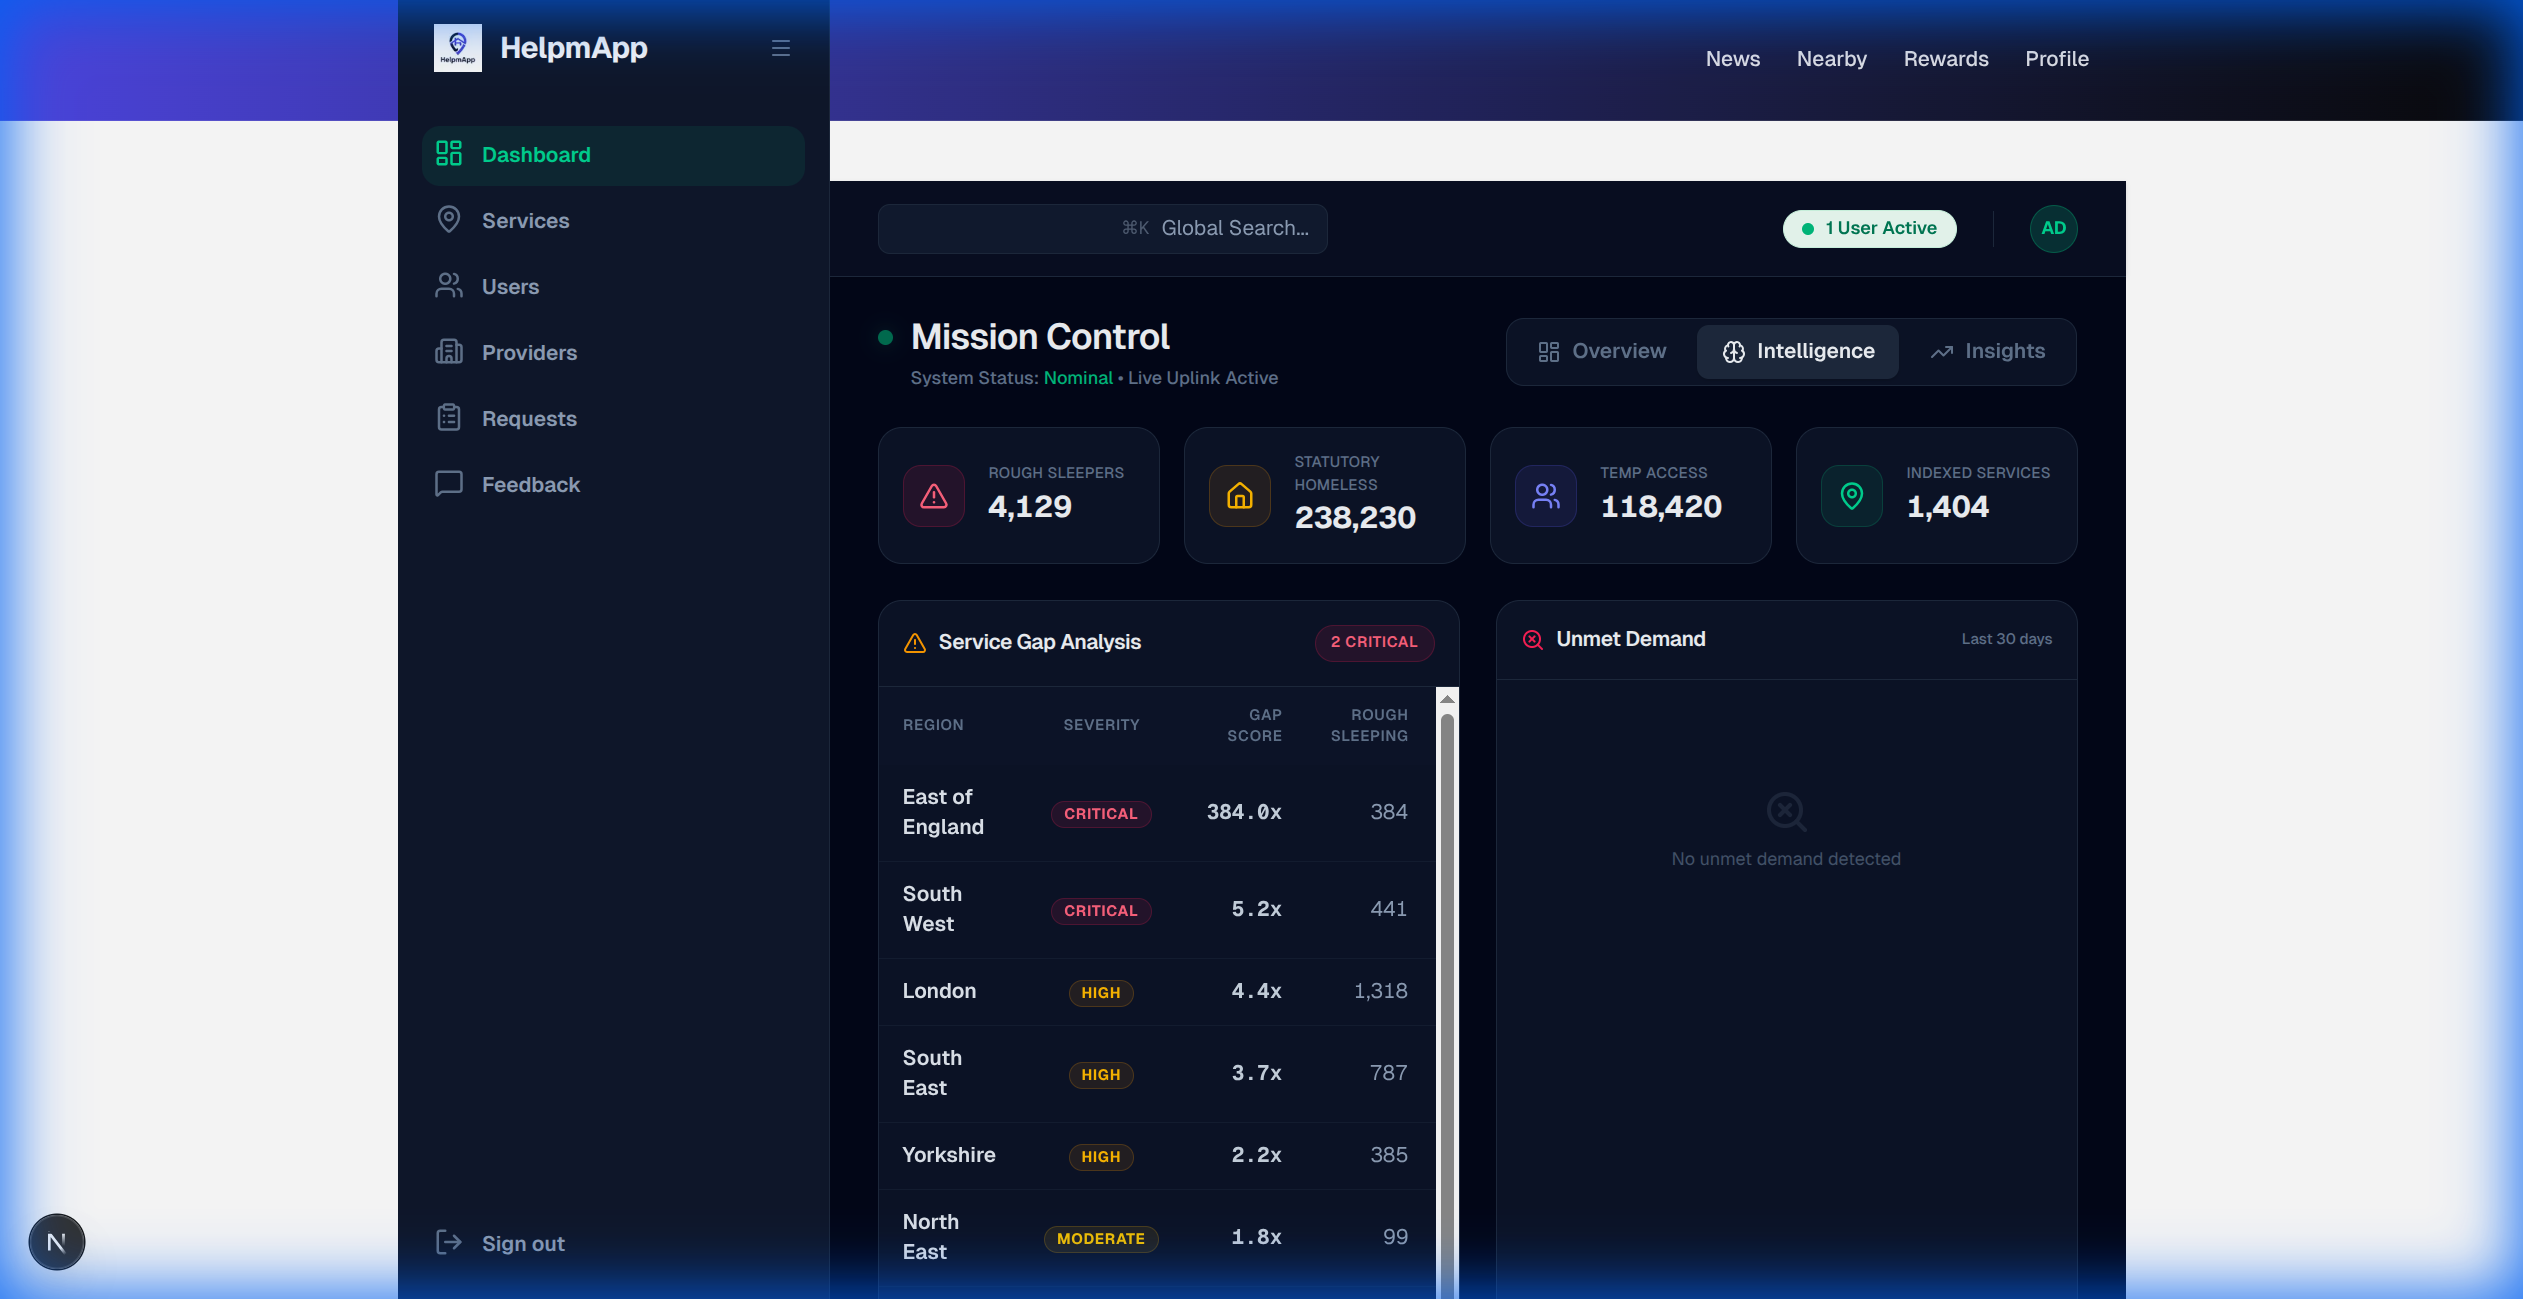Focus the Global Search field
This screenshot has width=2523, height=1299.
click(1102, 229)
